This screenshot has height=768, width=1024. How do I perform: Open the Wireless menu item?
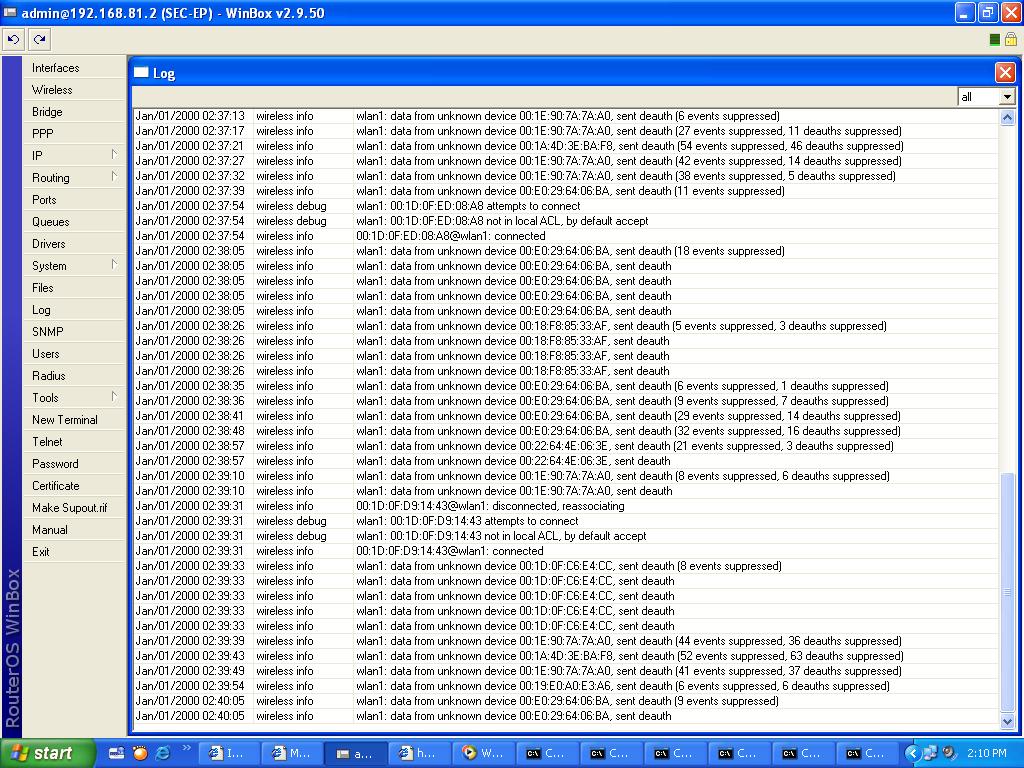pos(74,90)
